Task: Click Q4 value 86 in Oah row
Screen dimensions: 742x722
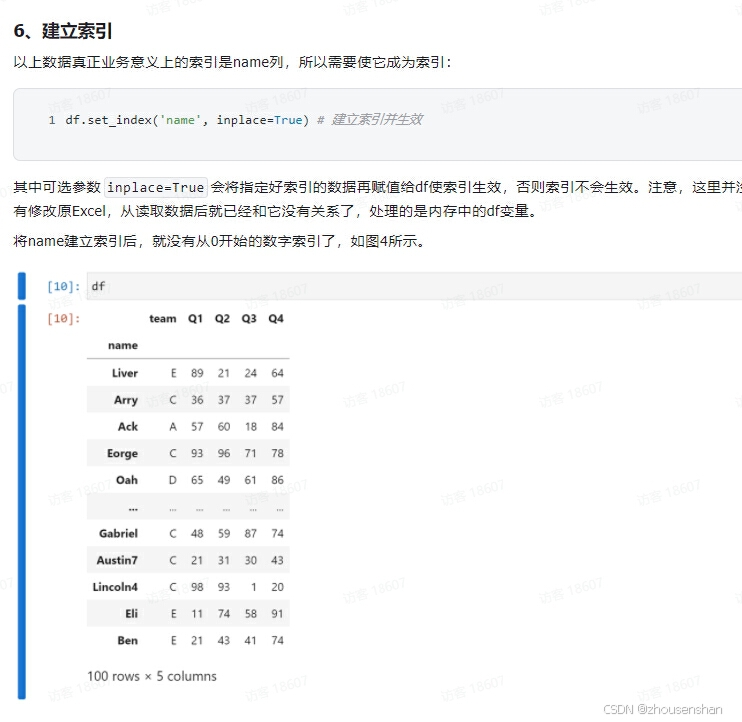Action: pos(277,480)
